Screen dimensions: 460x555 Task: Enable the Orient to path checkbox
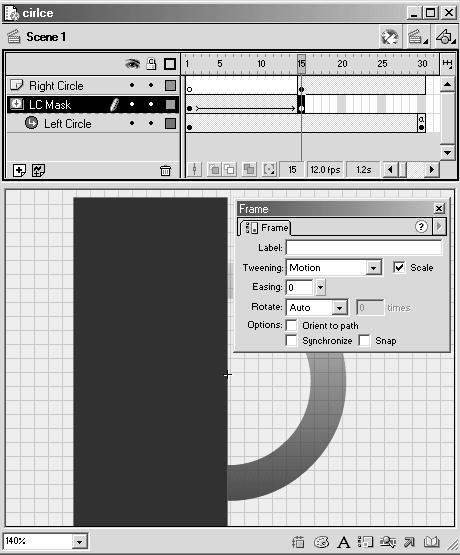click(x=291, y=325)
